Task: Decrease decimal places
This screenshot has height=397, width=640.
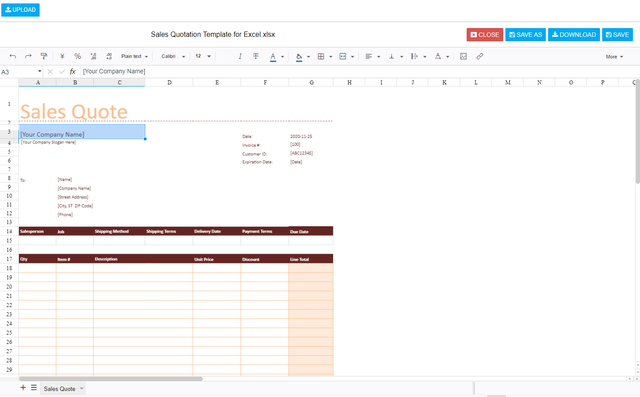Action: (x=93, y=56)
